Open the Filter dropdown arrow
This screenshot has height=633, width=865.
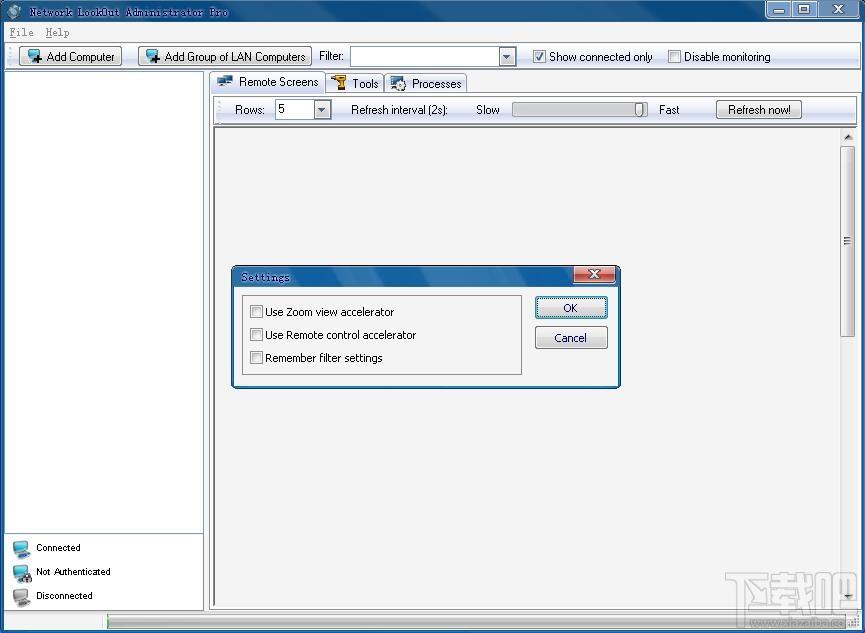tap(507, 56)
